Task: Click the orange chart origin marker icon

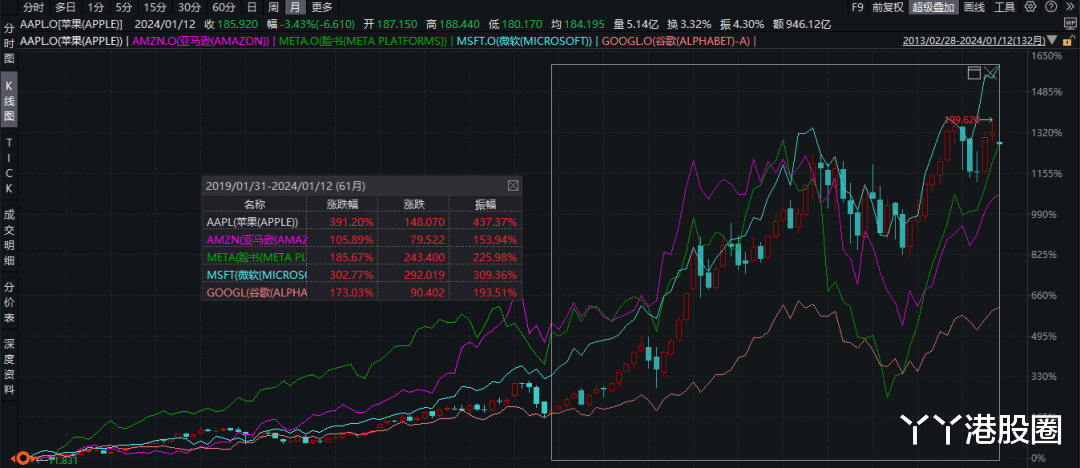Action: point(21,457)
